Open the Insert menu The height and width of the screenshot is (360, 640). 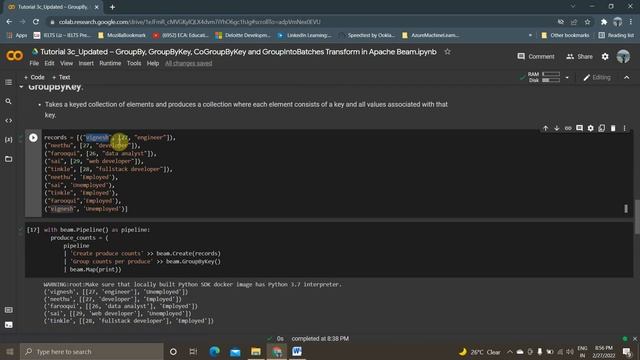point(86,63)
